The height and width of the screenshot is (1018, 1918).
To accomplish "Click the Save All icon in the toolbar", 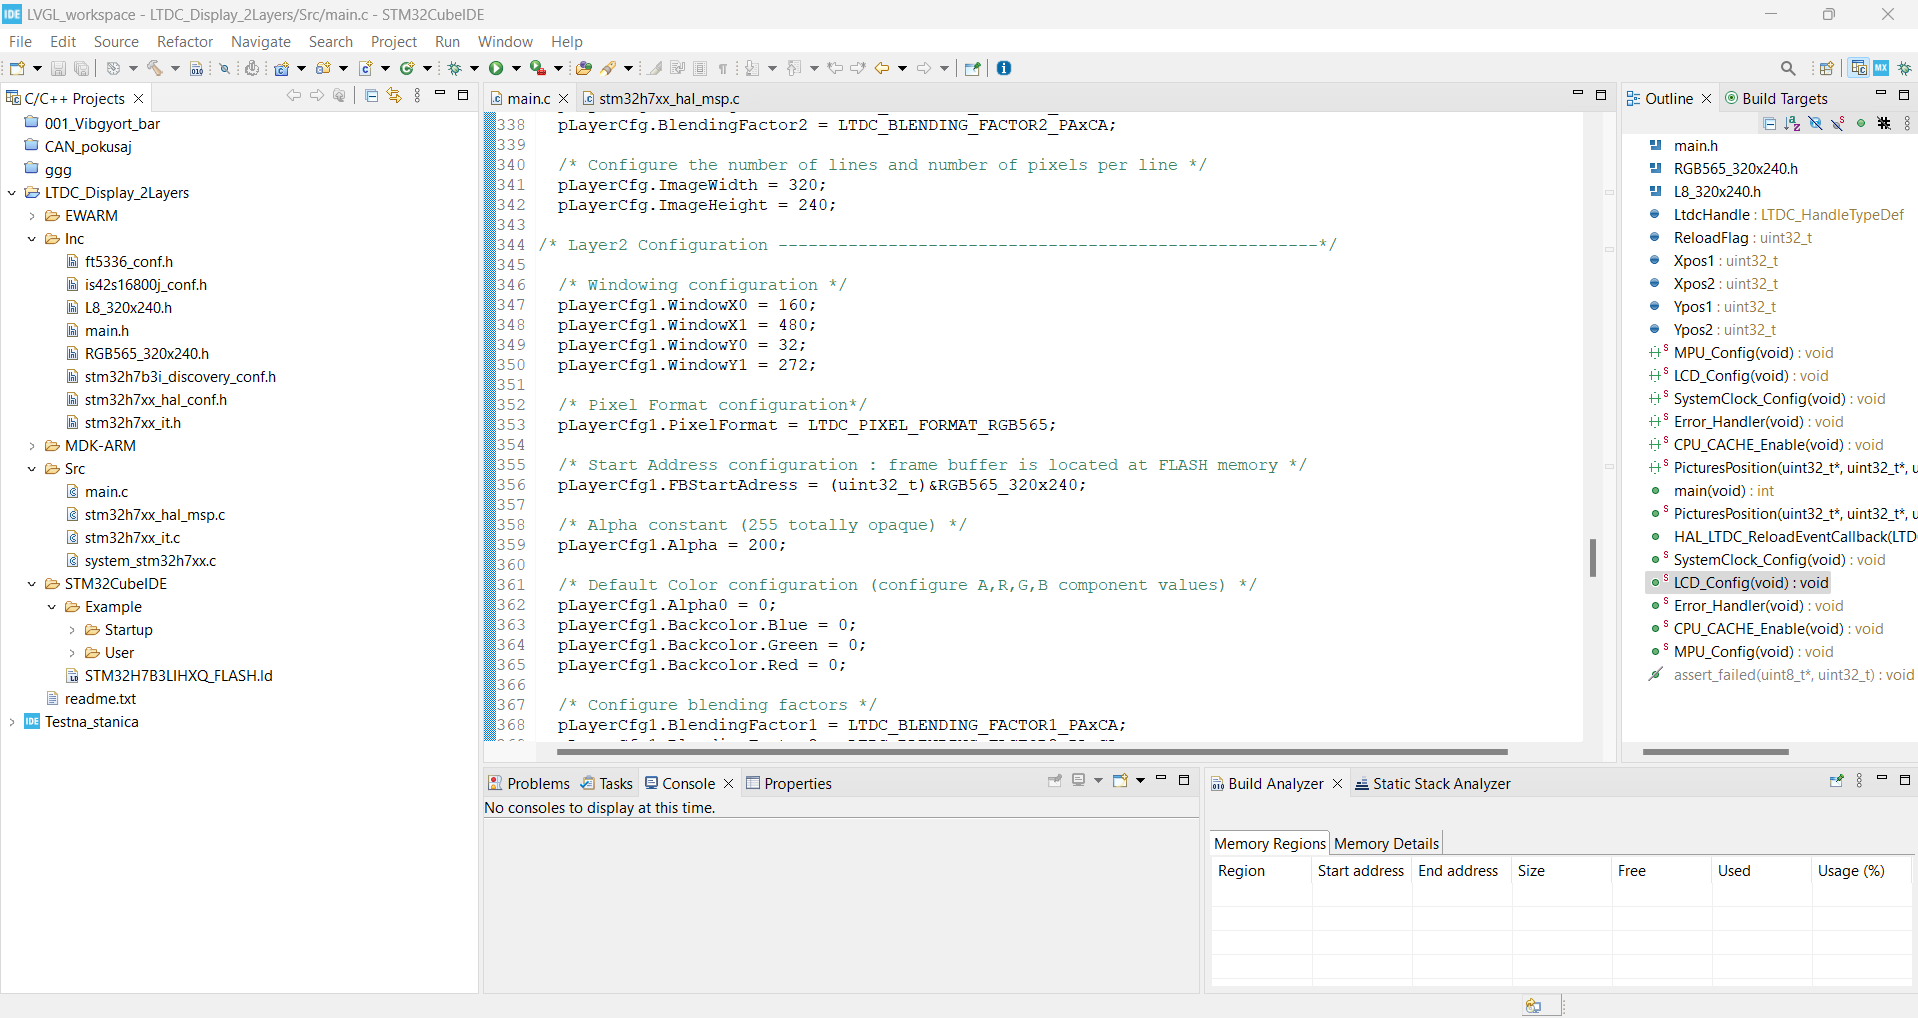I will [x=80, y=67].
